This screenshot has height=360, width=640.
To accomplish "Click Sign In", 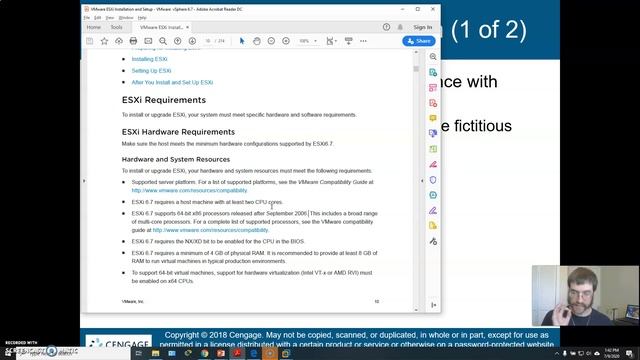I will coord(422,27).
